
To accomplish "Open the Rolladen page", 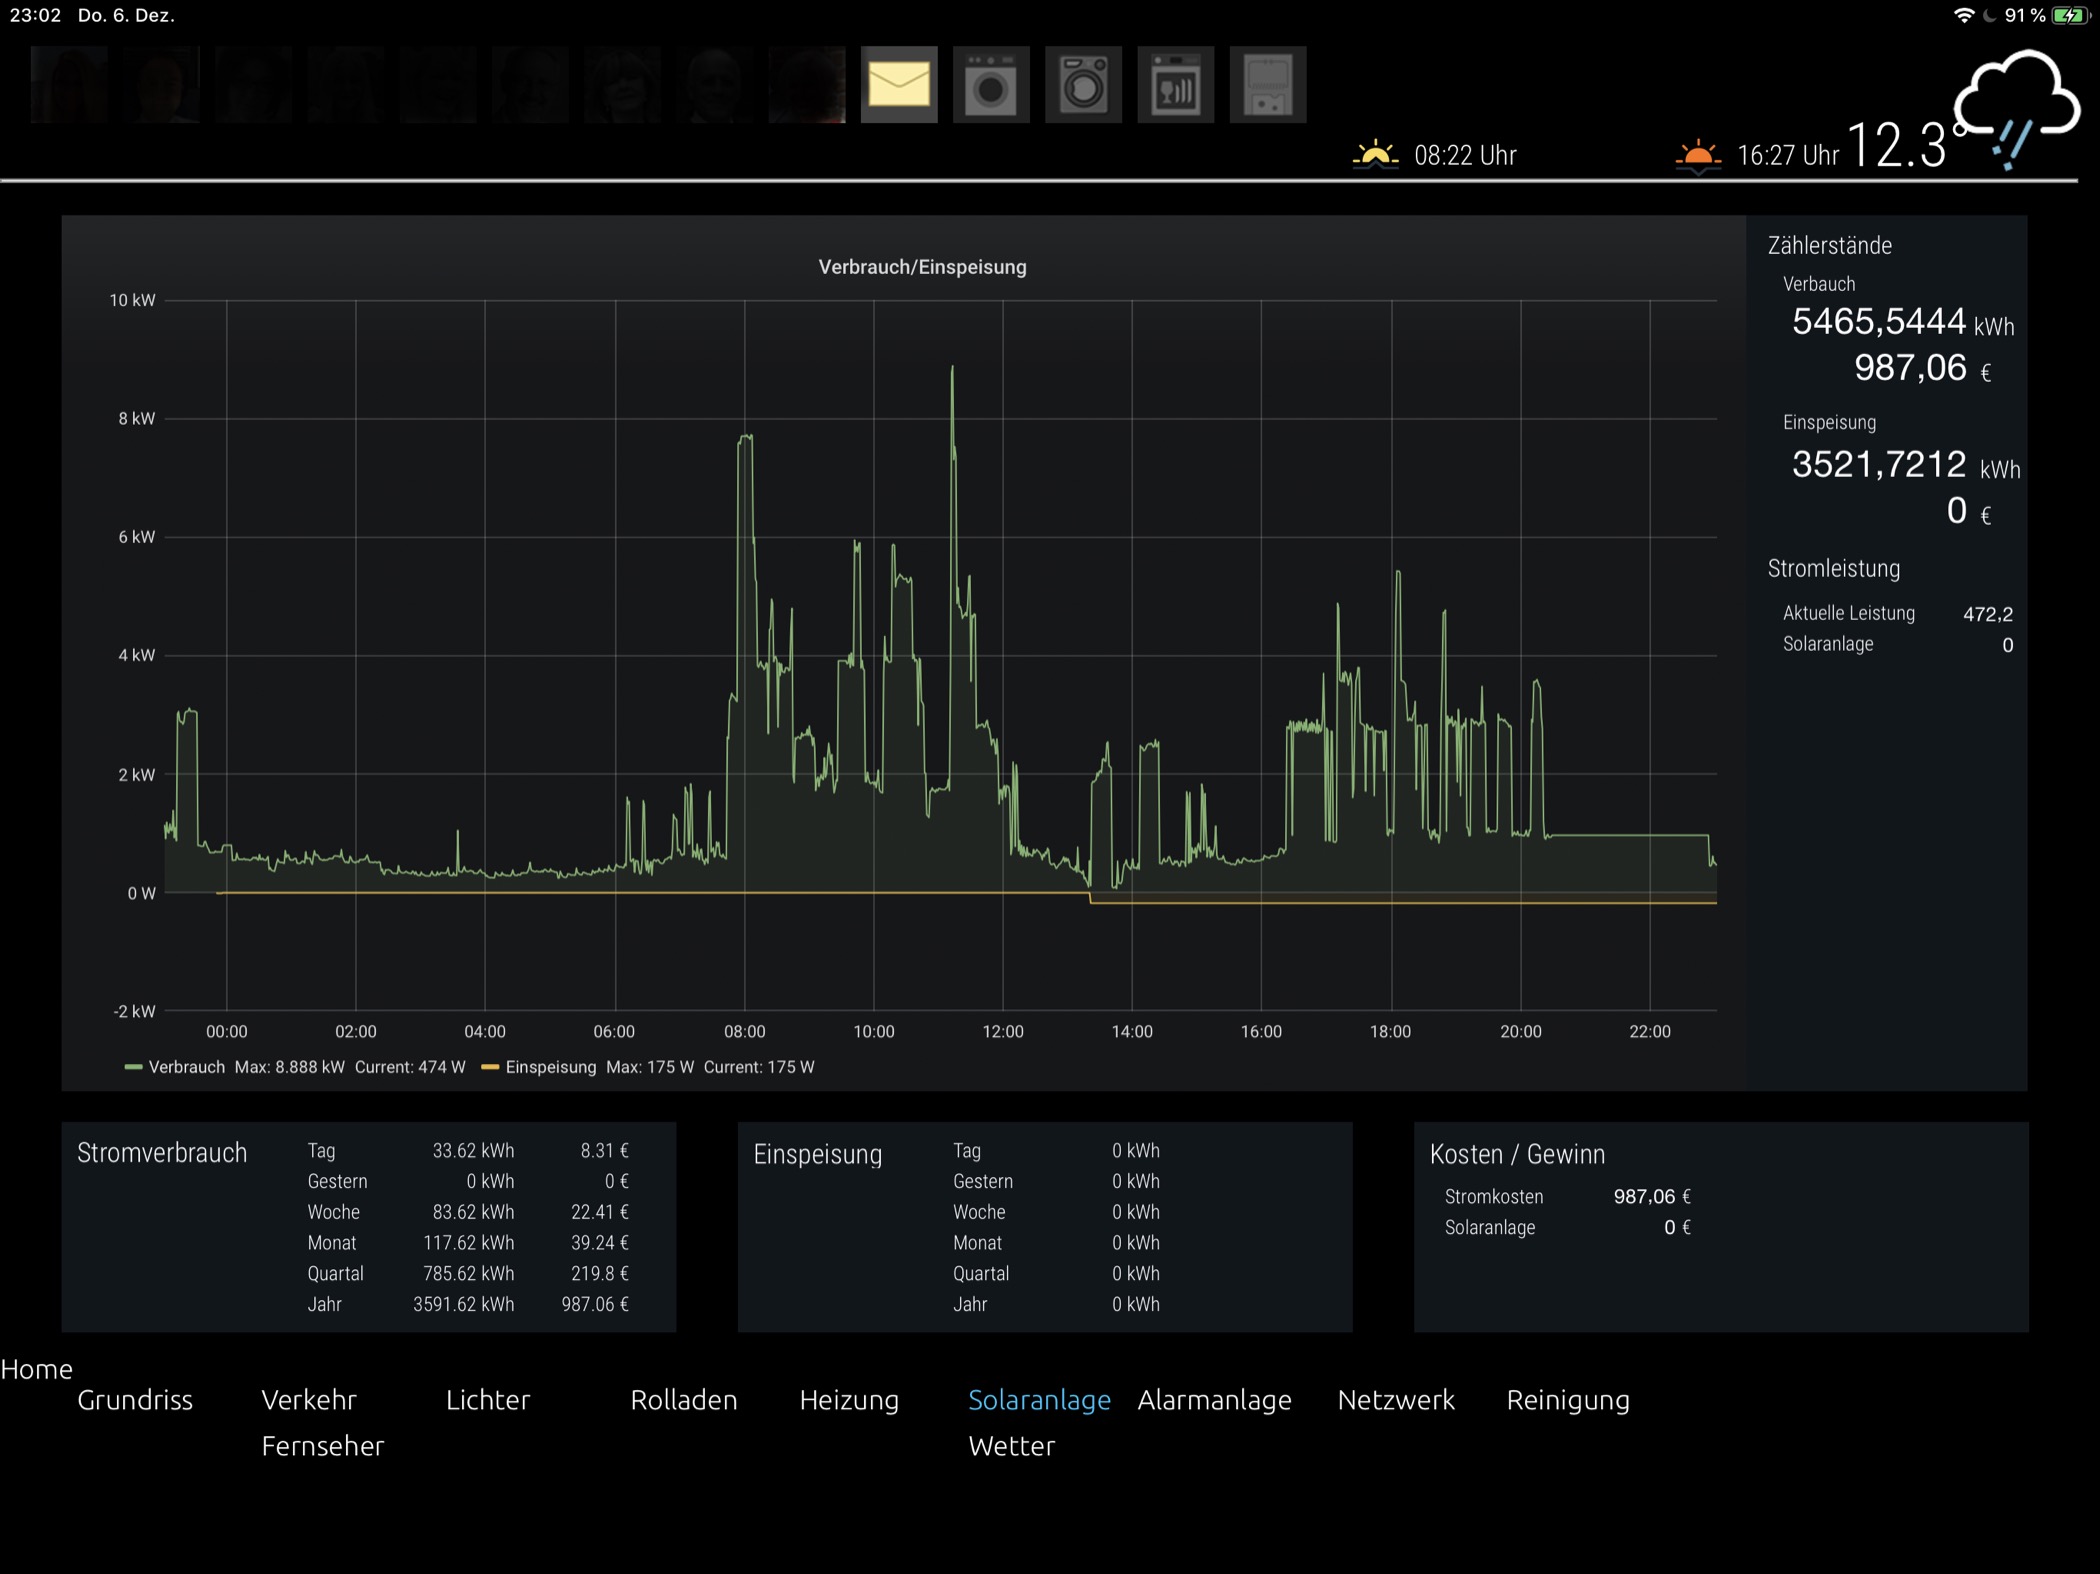I will tap(684, 1400).
